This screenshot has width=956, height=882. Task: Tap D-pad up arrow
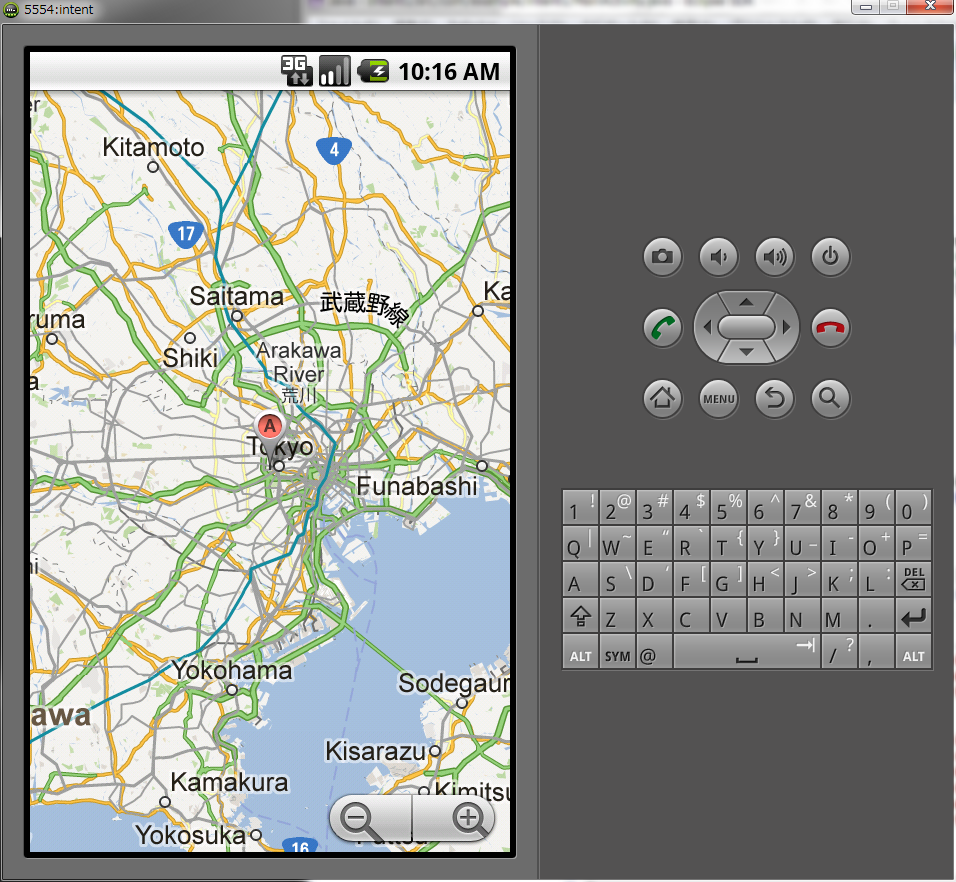pos(746,302)
